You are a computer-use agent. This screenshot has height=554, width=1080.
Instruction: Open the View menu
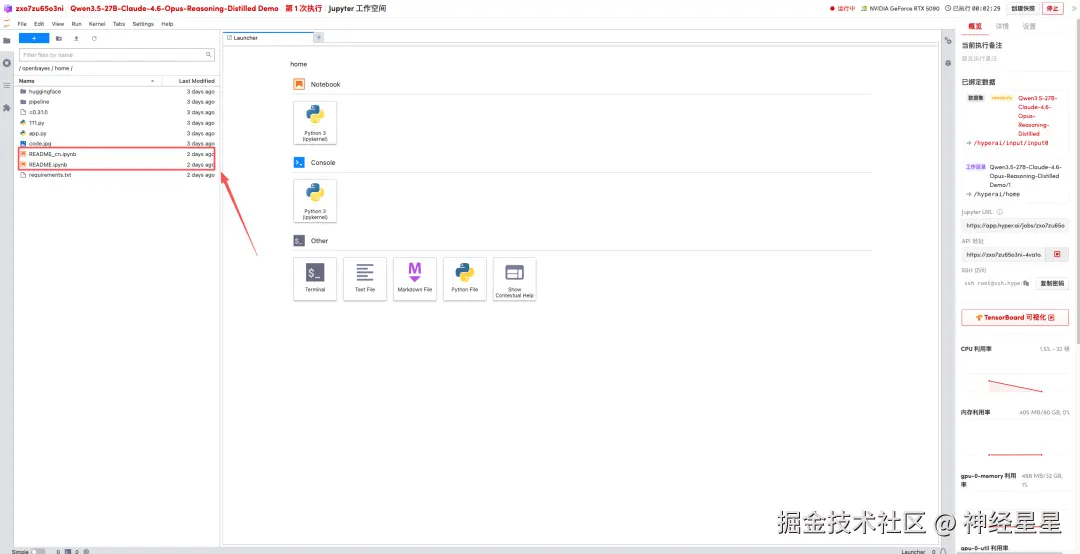tap(58, 23)
